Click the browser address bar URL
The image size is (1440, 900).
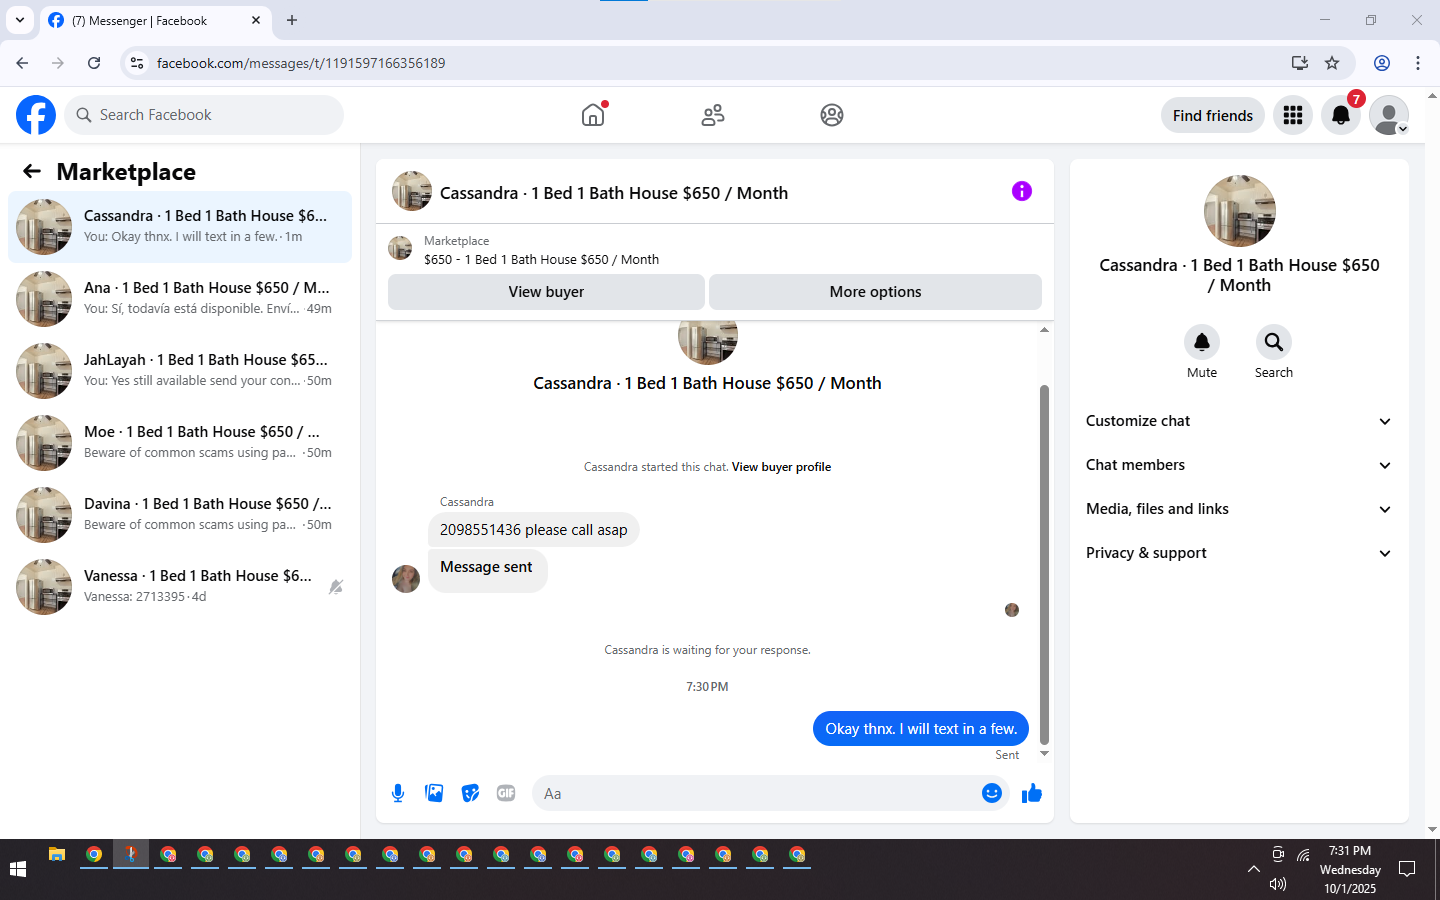[x=301, y=63]
